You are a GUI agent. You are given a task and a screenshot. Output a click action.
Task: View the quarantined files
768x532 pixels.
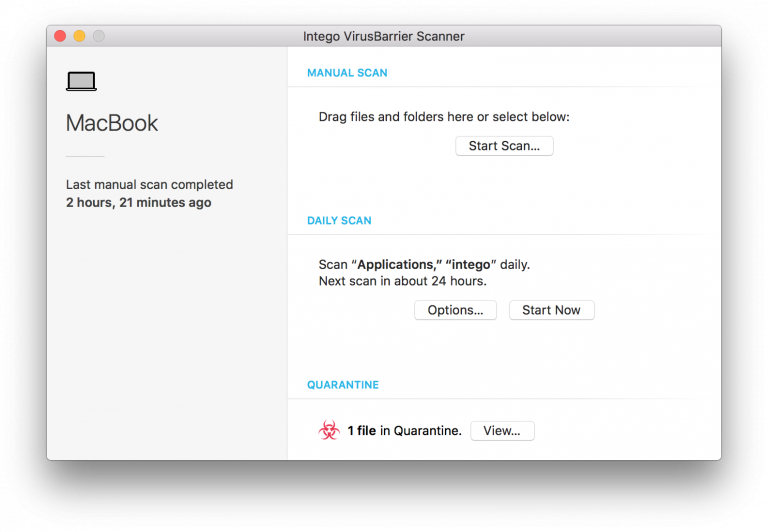coord(502,431)
